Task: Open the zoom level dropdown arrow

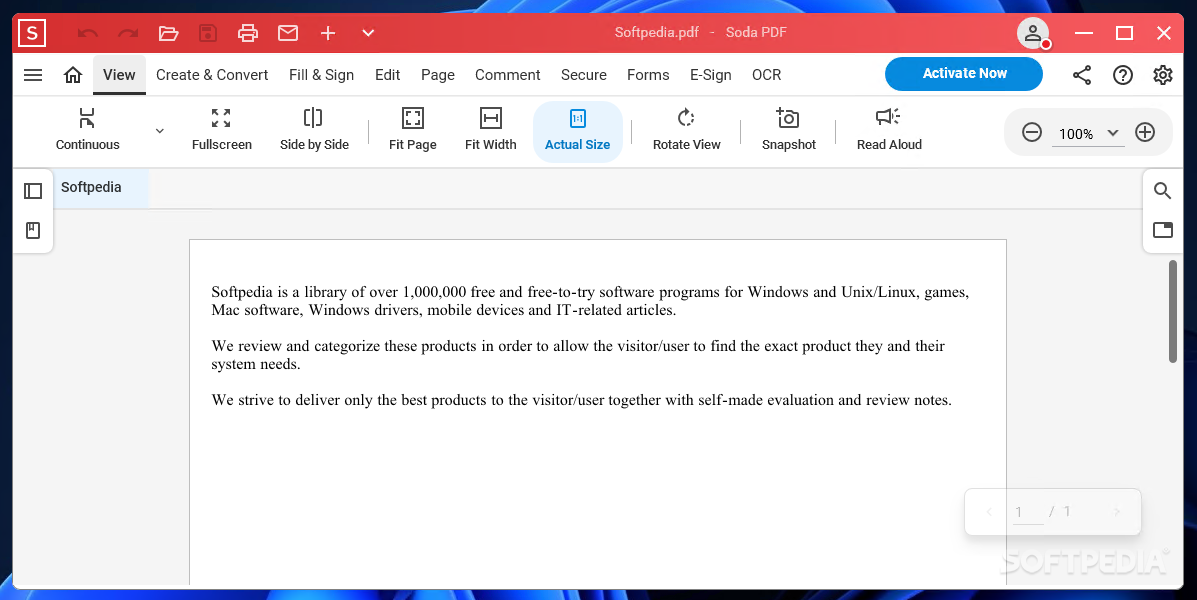Action: pyautogui.click(x=1113, y=133)
